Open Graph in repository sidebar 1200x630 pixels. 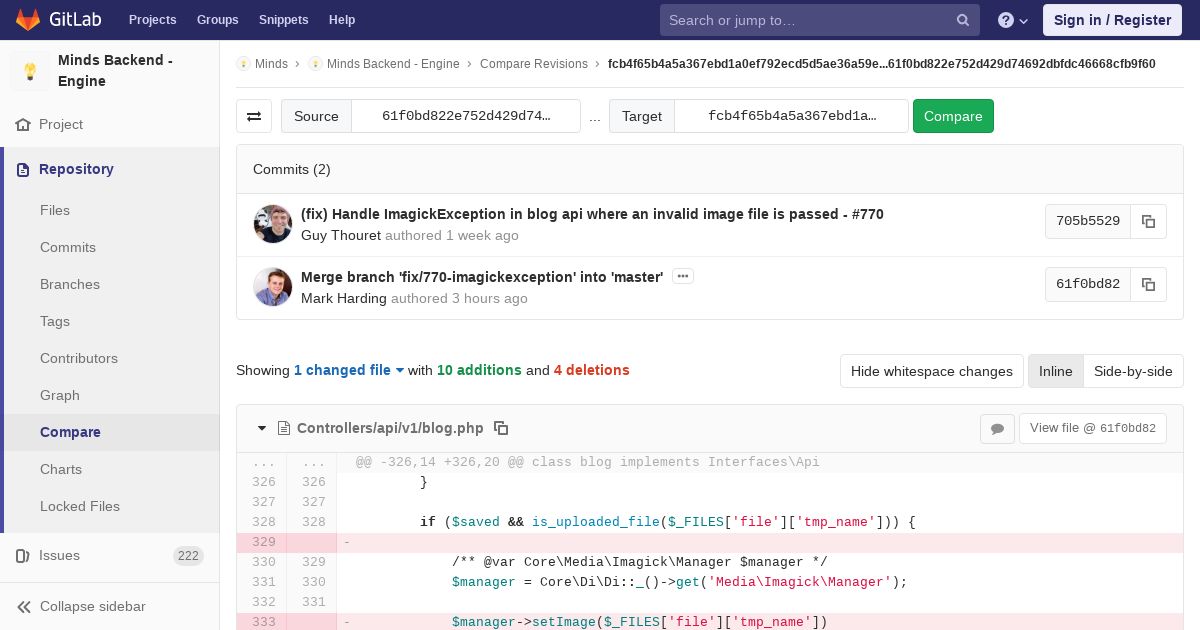pyautogui.click(x=60, y=396)
